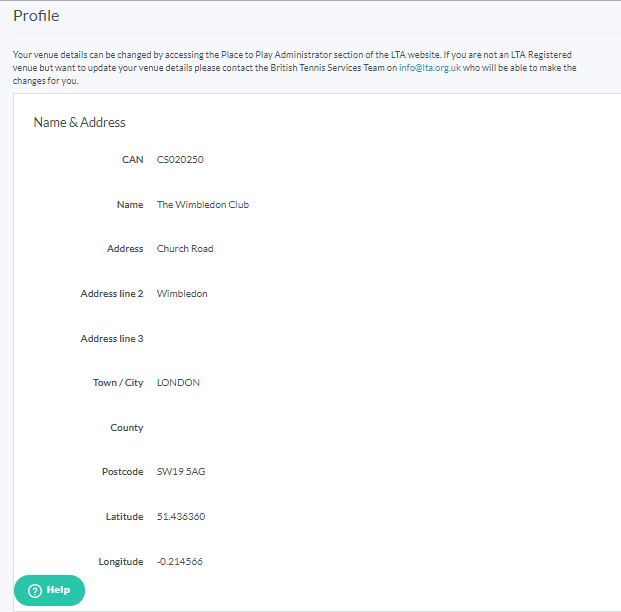The width and height of the screenshot is (621, 612).
Task: Click the LONDON town value
Action: [178, 383]
